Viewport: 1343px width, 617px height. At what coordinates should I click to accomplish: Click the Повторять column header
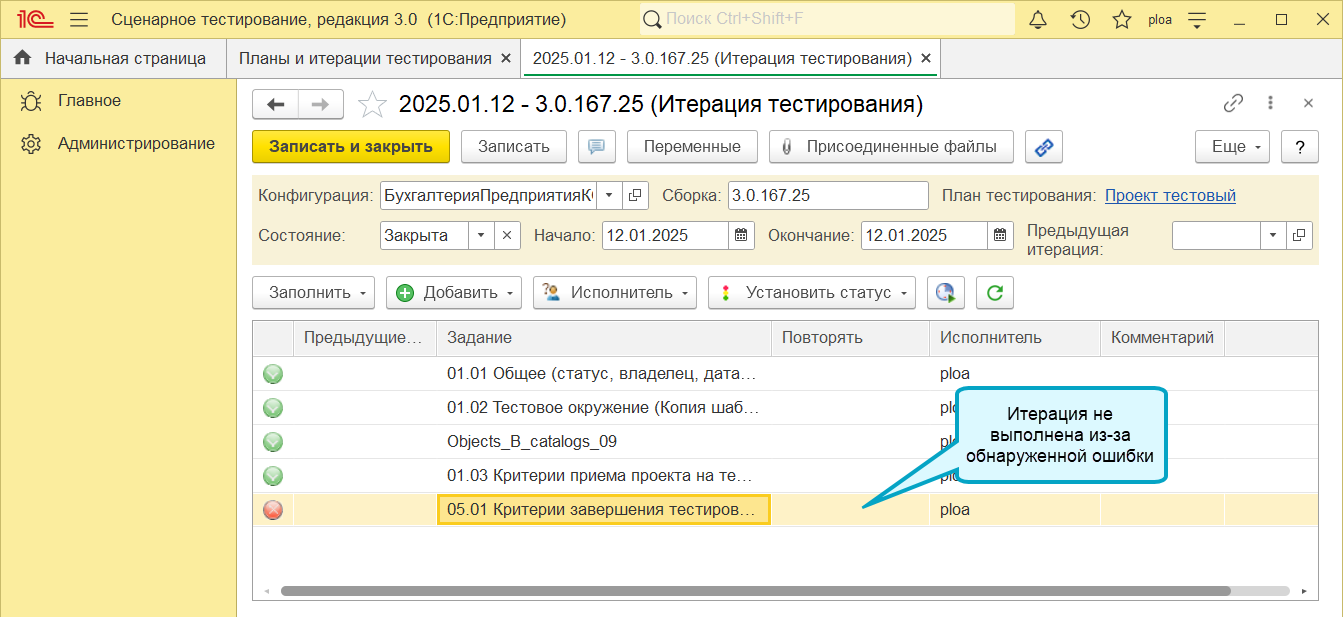pyautogui.click(x=851, y=338)
